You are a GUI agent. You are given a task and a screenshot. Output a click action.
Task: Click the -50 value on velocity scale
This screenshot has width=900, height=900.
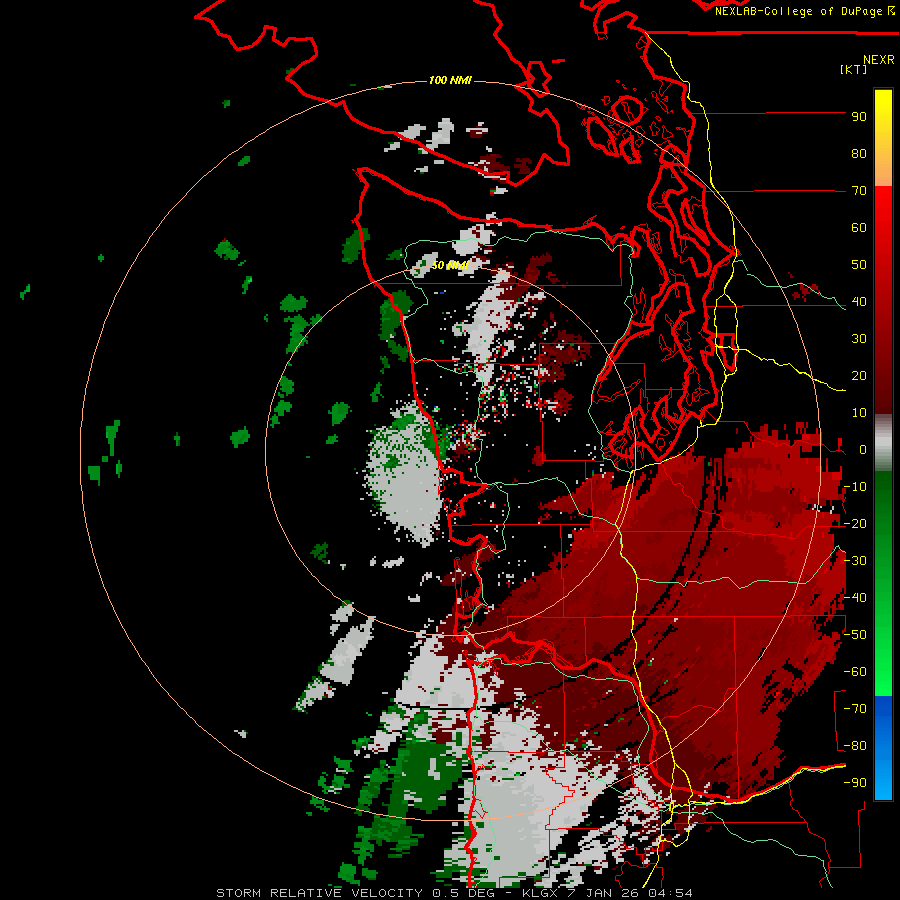pos(855,635)
